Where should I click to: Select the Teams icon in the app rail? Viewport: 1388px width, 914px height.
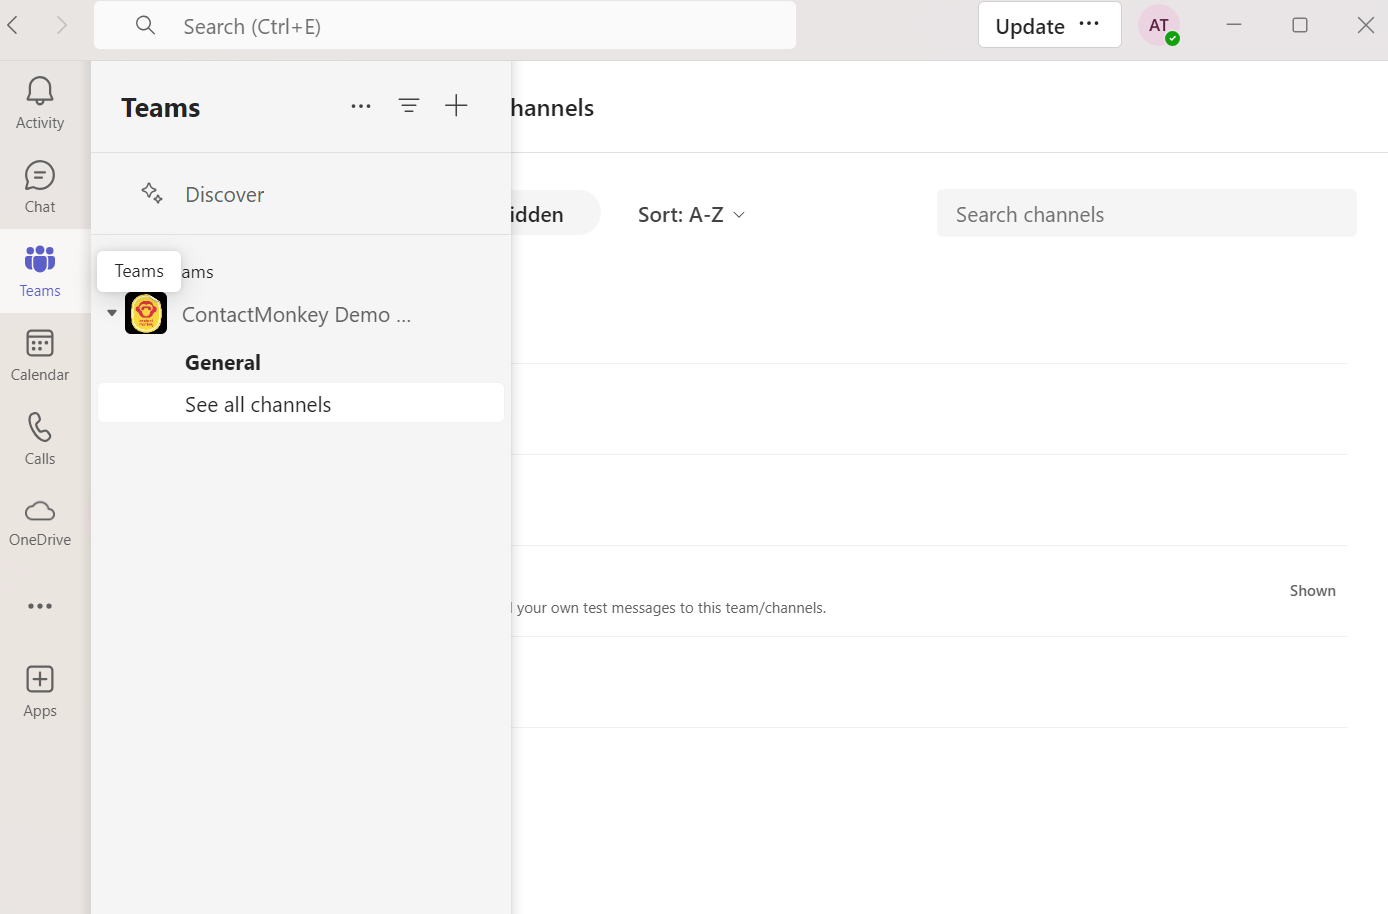click(40, 259)
